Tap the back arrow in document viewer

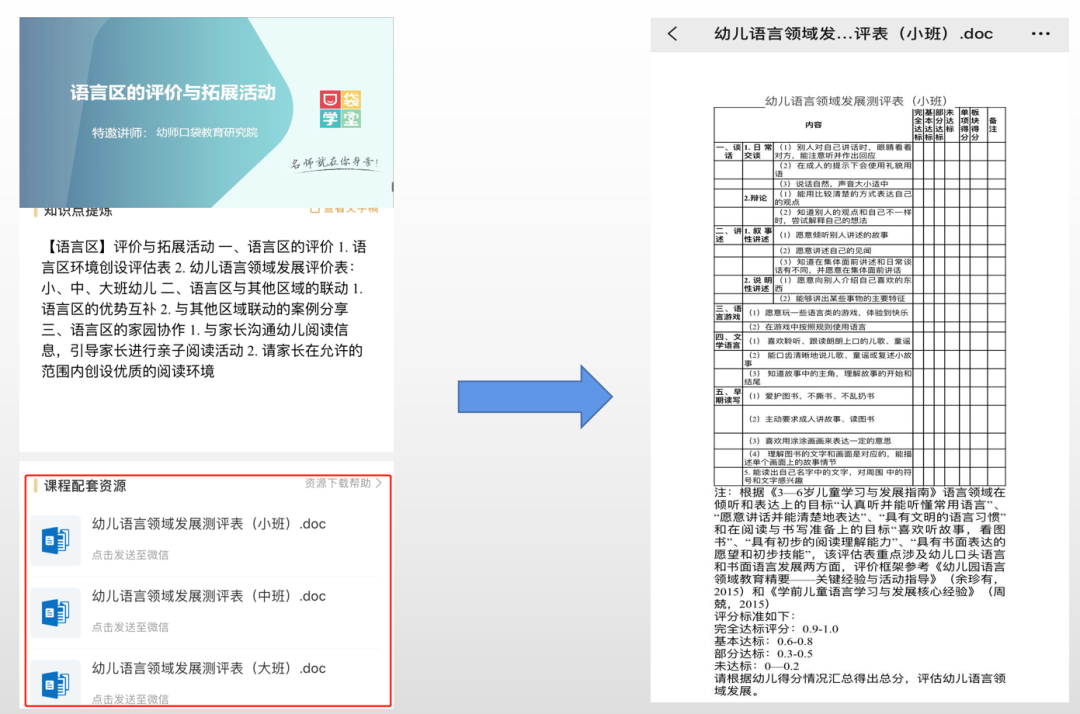click(672, 34)
